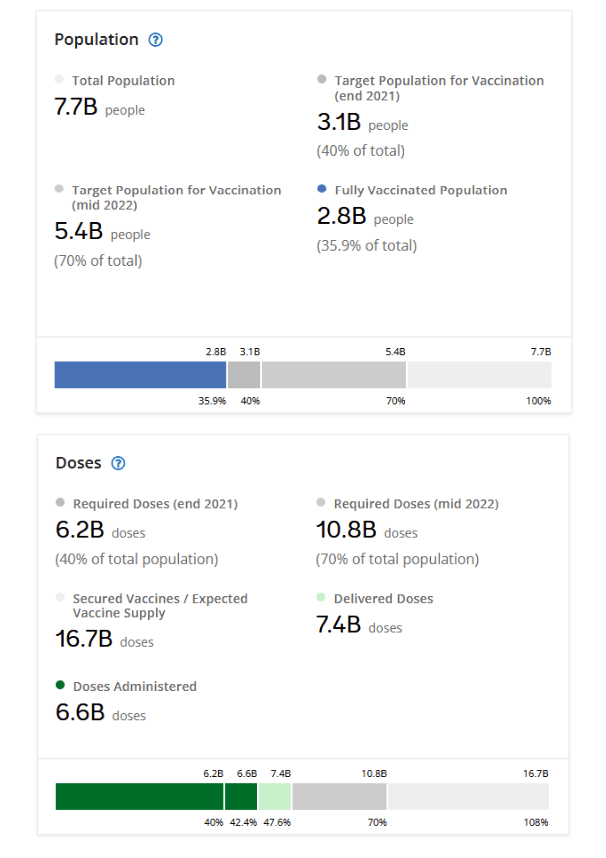The width and height of the screenshot is (606, 858).
Task: Click the gray Required Doses (end 2021) dot
Action: coord(60,502)
